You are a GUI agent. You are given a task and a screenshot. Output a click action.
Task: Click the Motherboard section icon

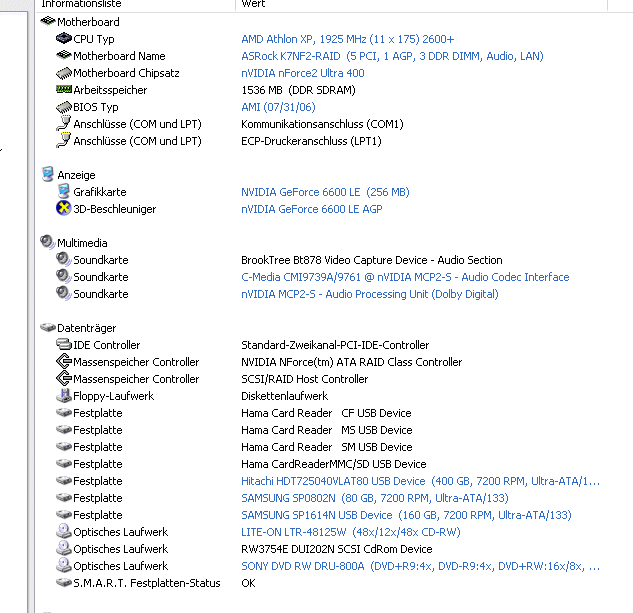48,21
